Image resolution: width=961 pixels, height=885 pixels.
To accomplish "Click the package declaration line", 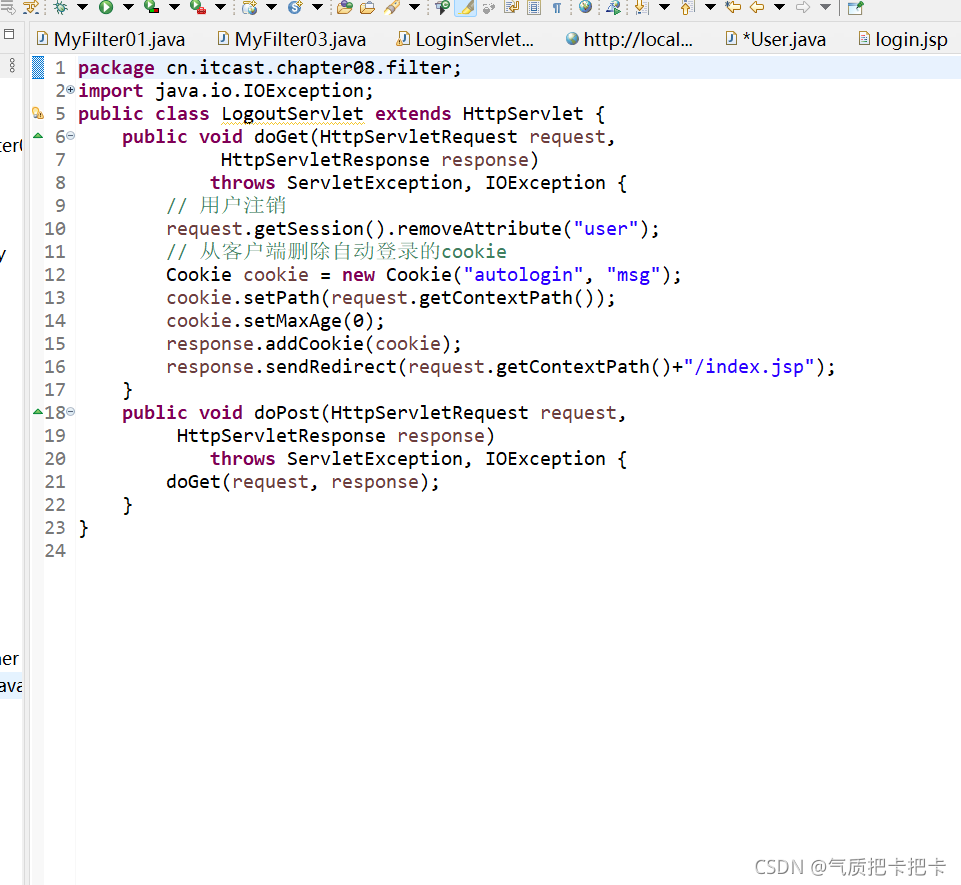I will [x=270, y=67].
